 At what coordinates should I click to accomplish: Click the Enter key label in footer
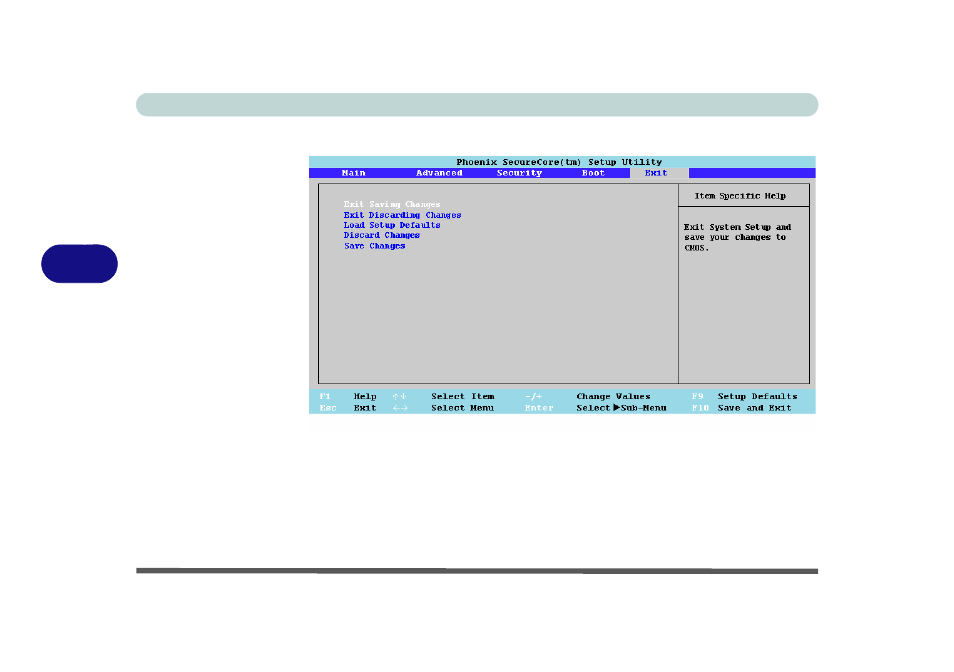point(539,408)
